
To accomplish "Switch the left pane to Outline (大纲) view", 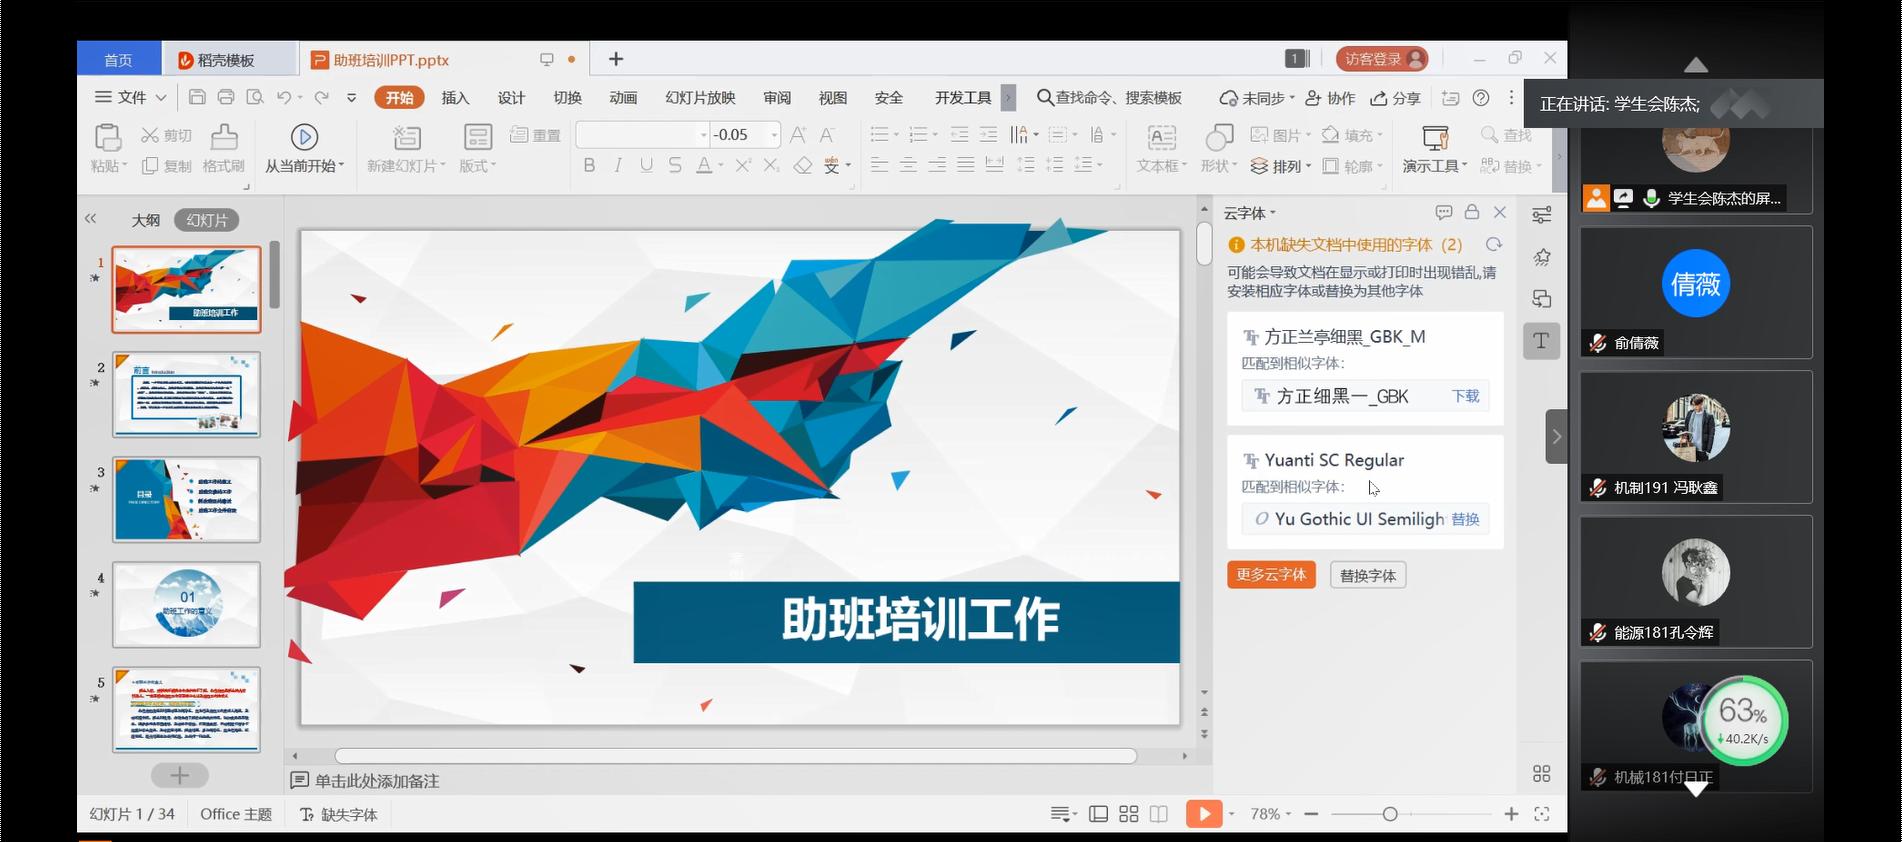I will [146, 220].
